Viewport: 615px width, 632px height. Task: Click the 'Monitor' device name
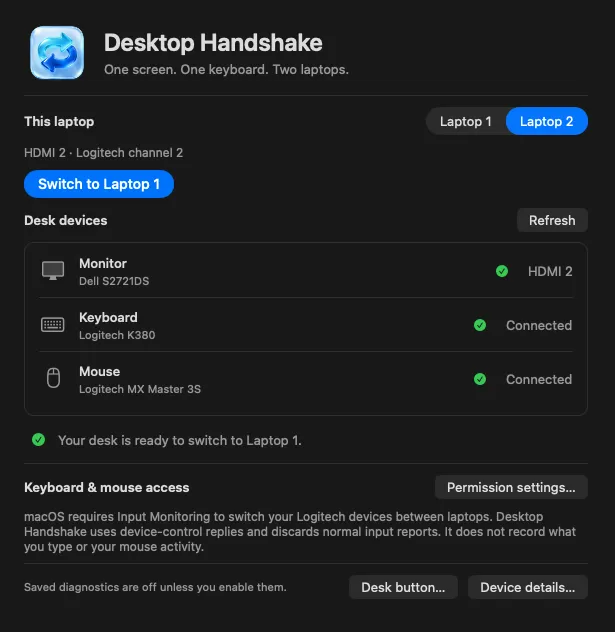point(103,263)
